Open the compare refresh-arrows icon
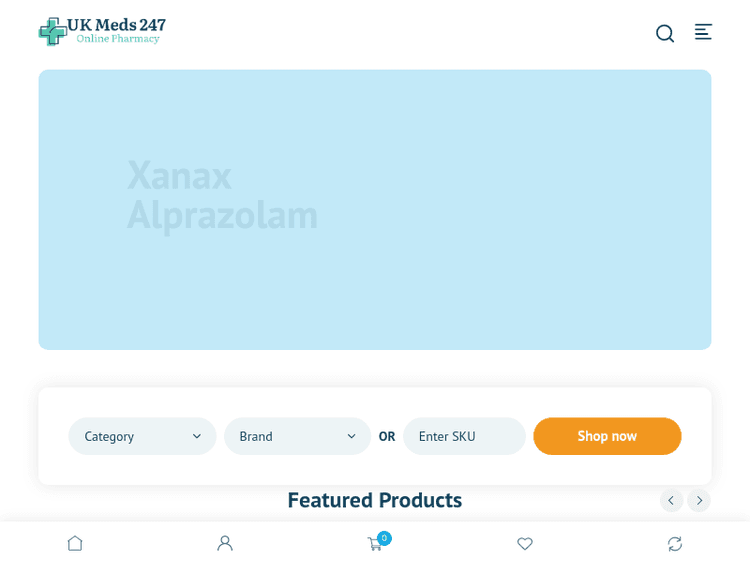The width and height of the screenshot is (750, 563). (675, 543)
